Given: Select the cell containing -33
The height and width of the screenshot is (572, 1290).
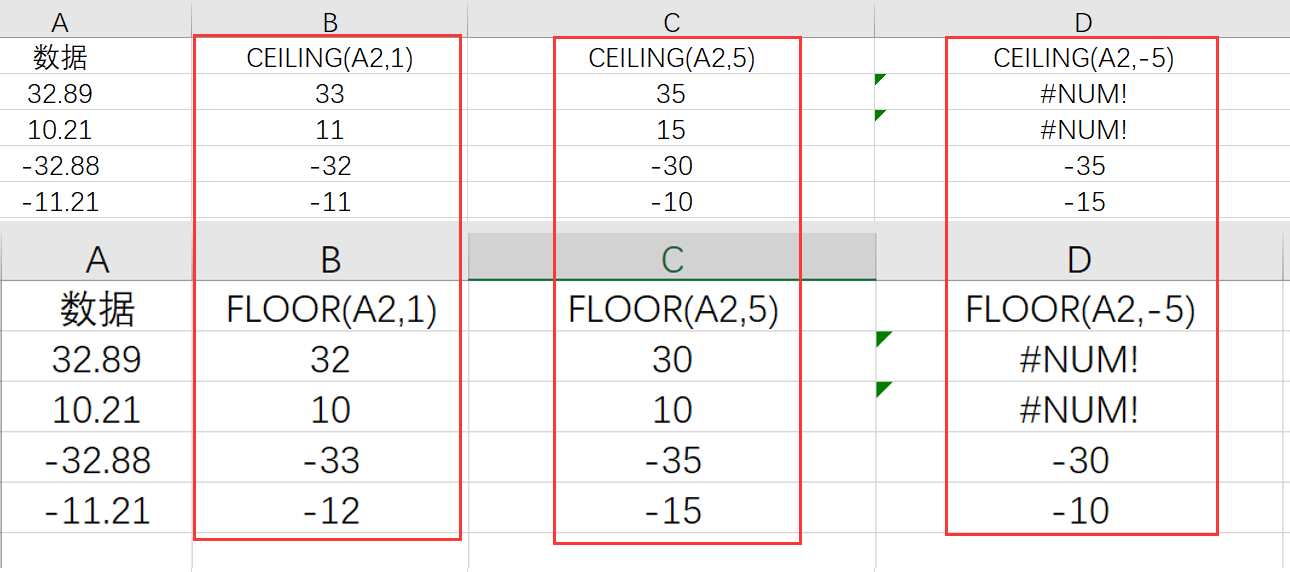Looking at the screenshot, I should [331, 461].
